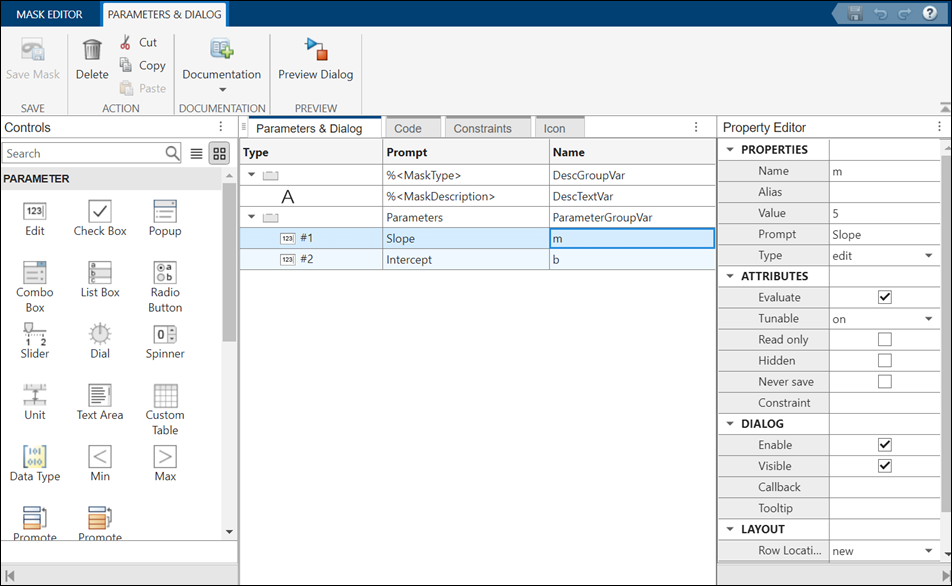This screenshot has width=952, height=586.
Task: Click the Cut scissors icon
Action: pos(126,43)
